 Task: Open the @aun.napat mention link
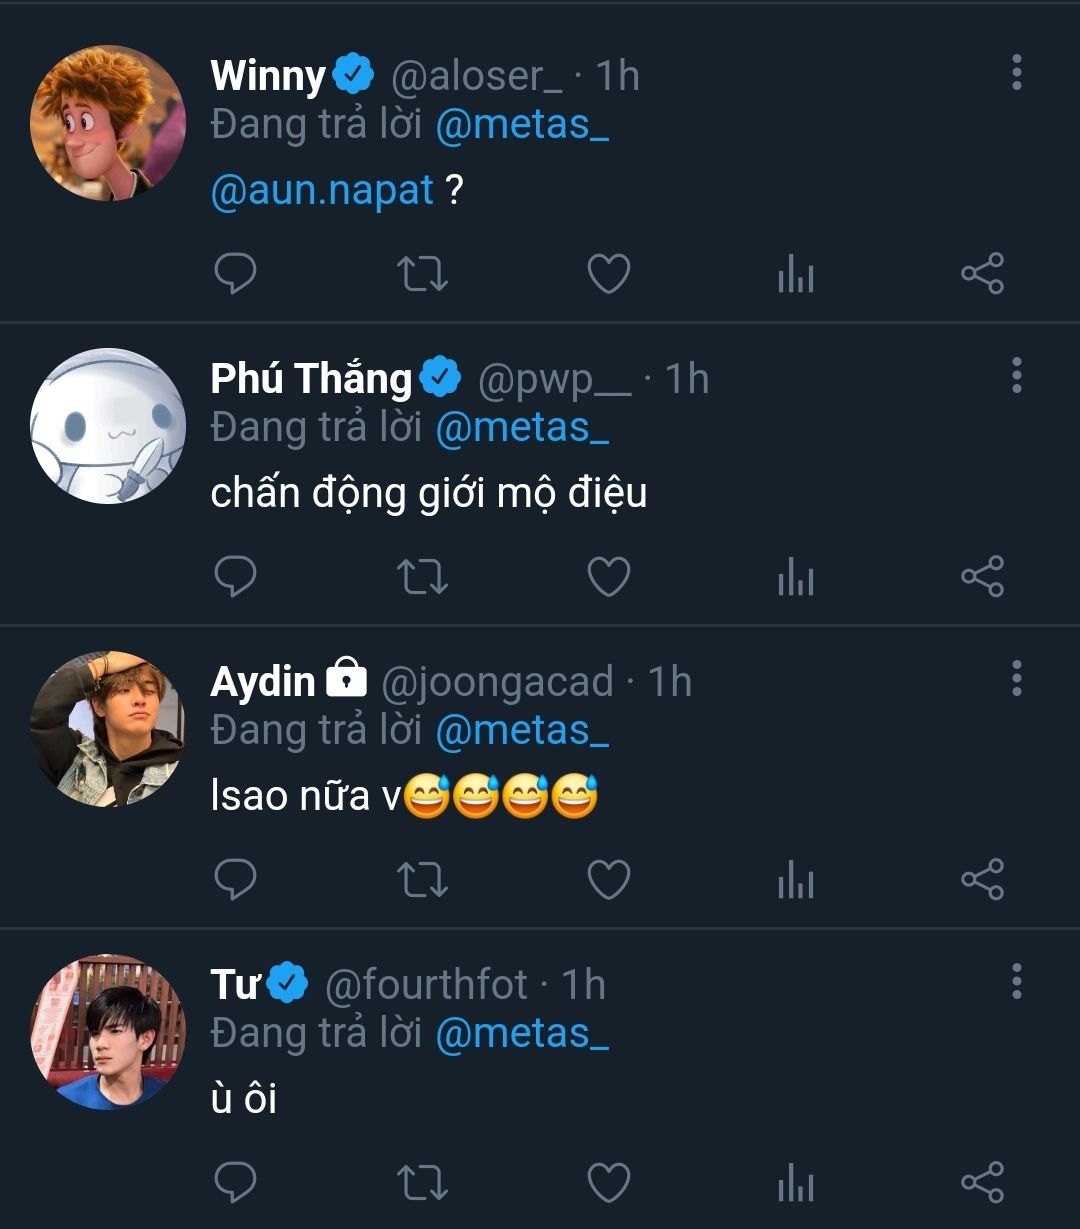coord(322,190)
